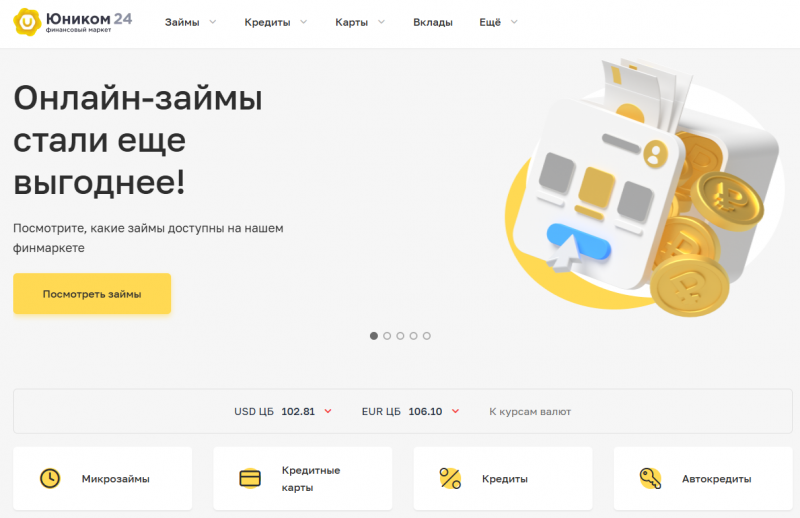Switch to the second carousel slide dot
The image size is (800, 518).
point(387,336)
